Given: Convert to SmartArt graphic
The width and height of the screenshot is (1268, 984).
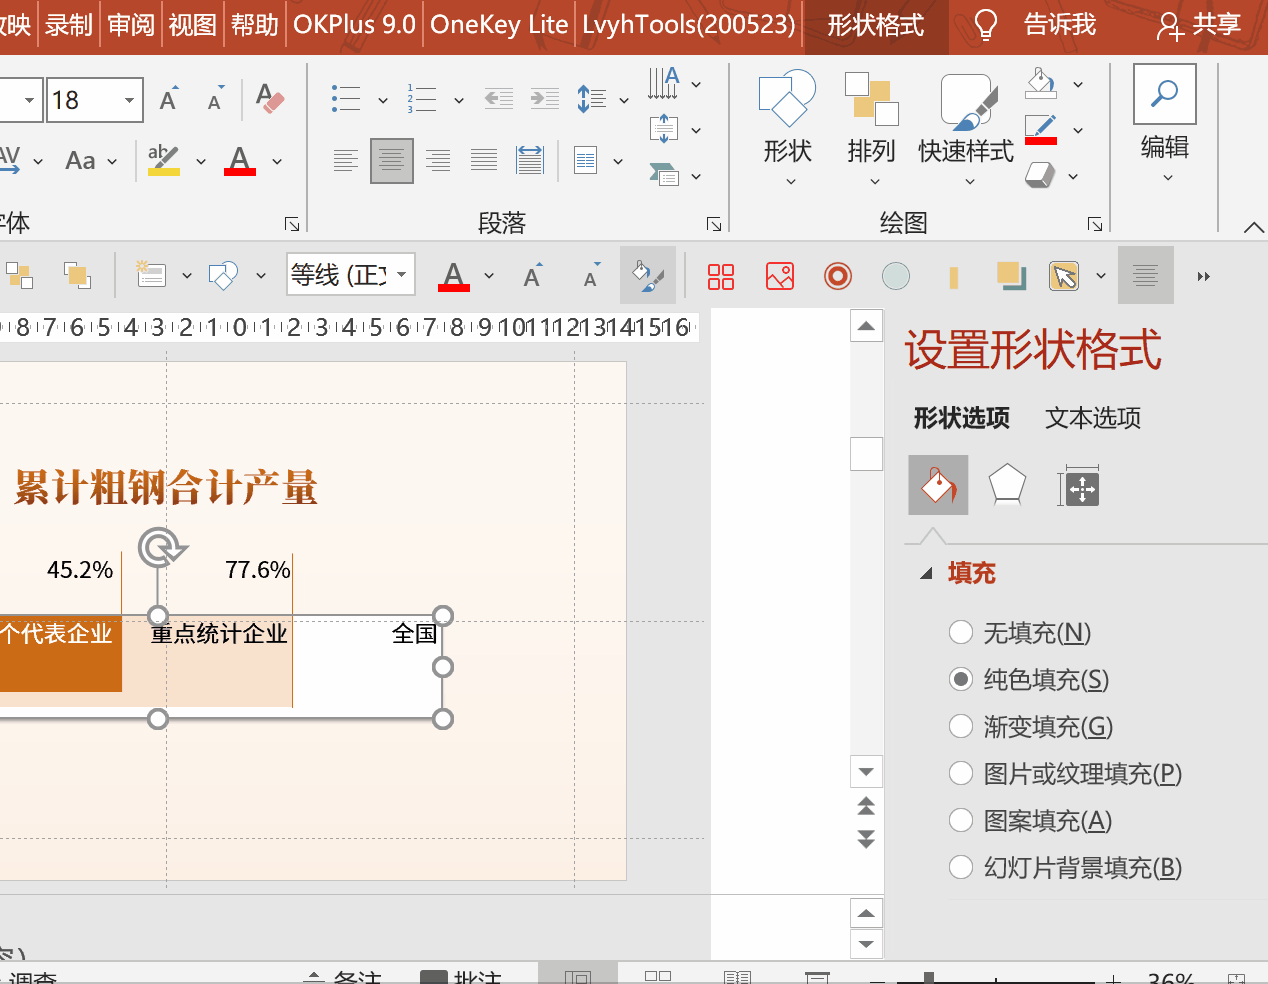Looking at the screenshot, I should pyautogui.click(x=674, y=175).
